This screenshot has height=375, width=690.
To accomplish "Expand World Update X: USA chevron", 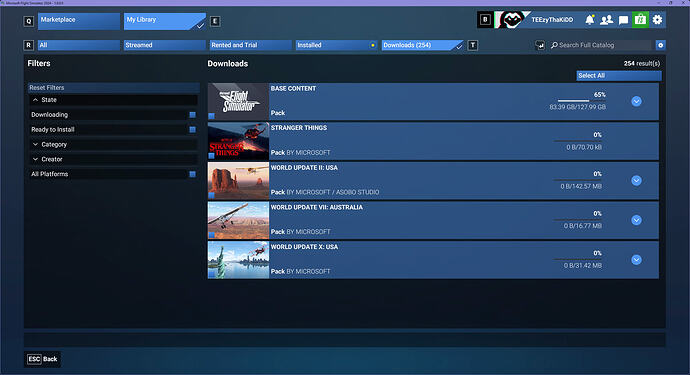I will [636, 260].
